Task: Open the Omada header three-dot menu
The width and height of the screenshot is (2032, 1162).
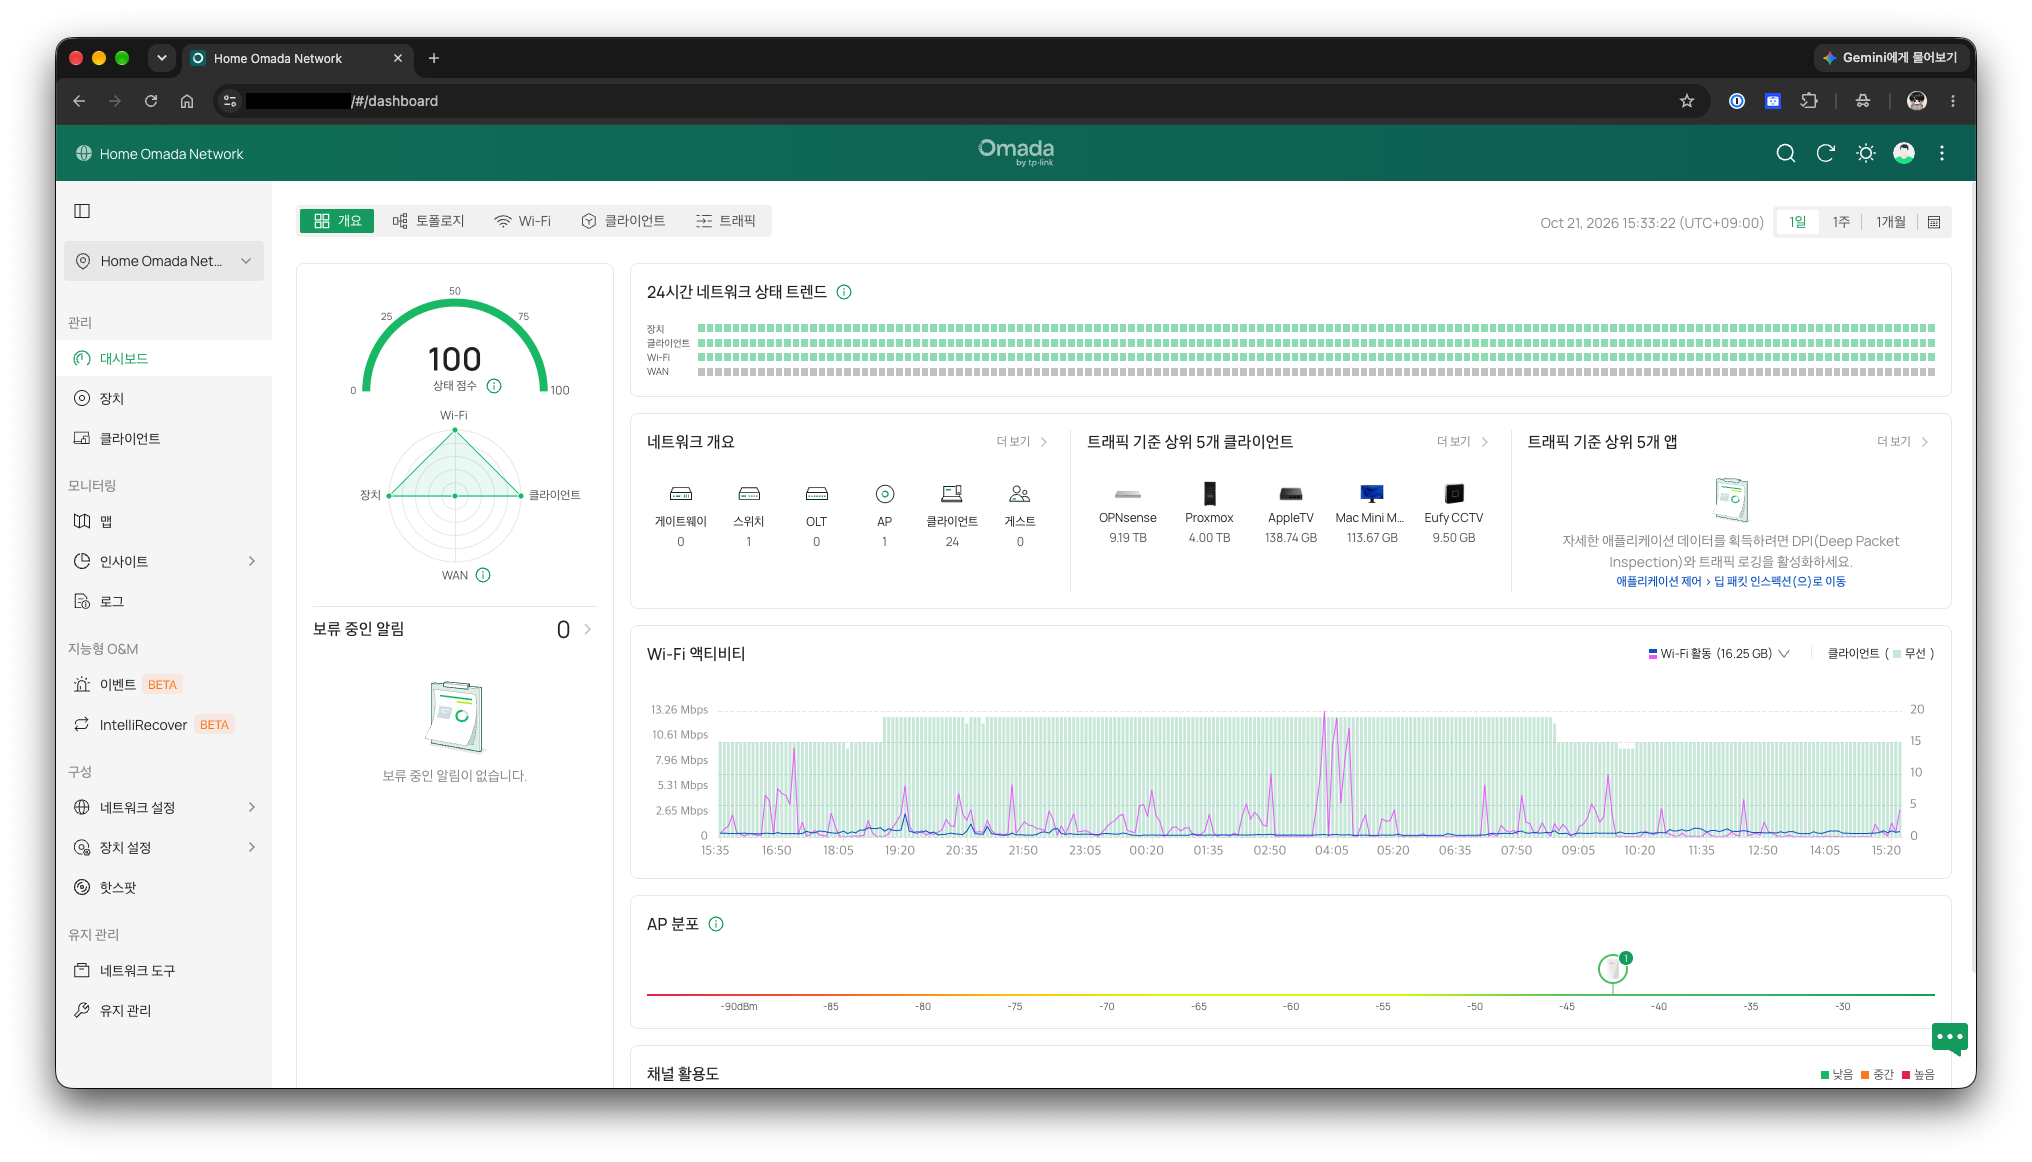Action: [1942, 153]
